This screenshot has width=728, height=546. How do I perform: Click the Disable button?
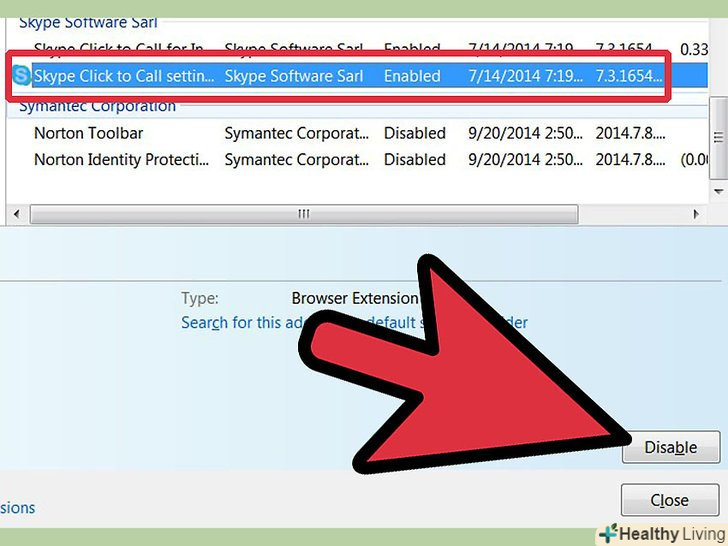click(671, 447)
